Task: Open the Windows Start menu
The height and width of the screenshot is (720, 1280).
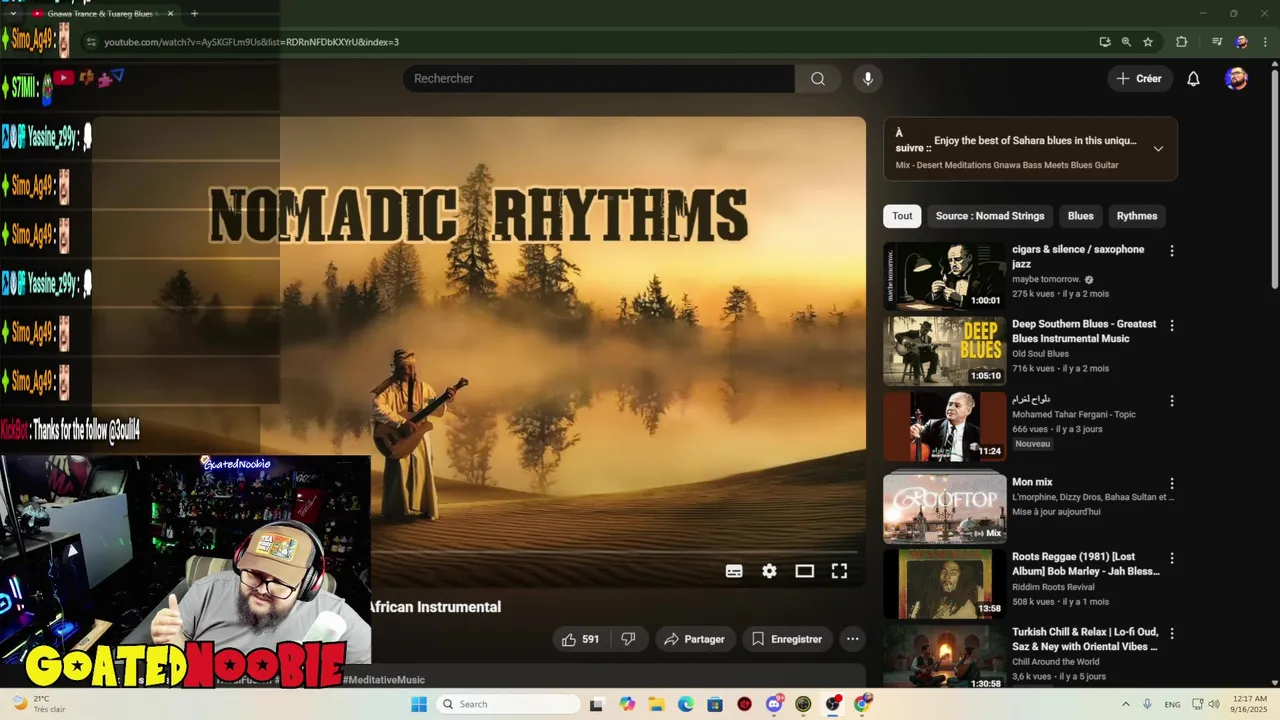Action: 419,704
